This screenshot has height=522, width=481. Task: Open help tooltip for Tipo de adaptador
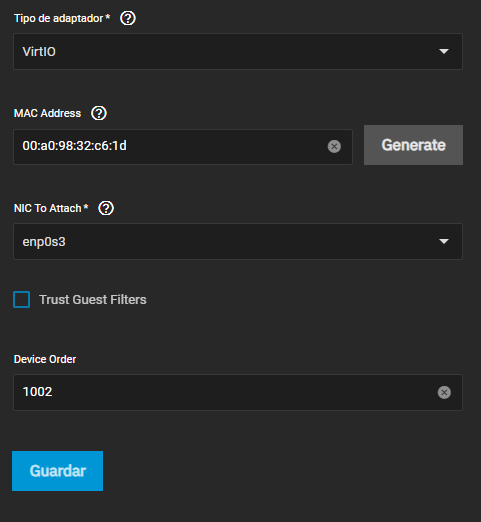click(128, 18)
